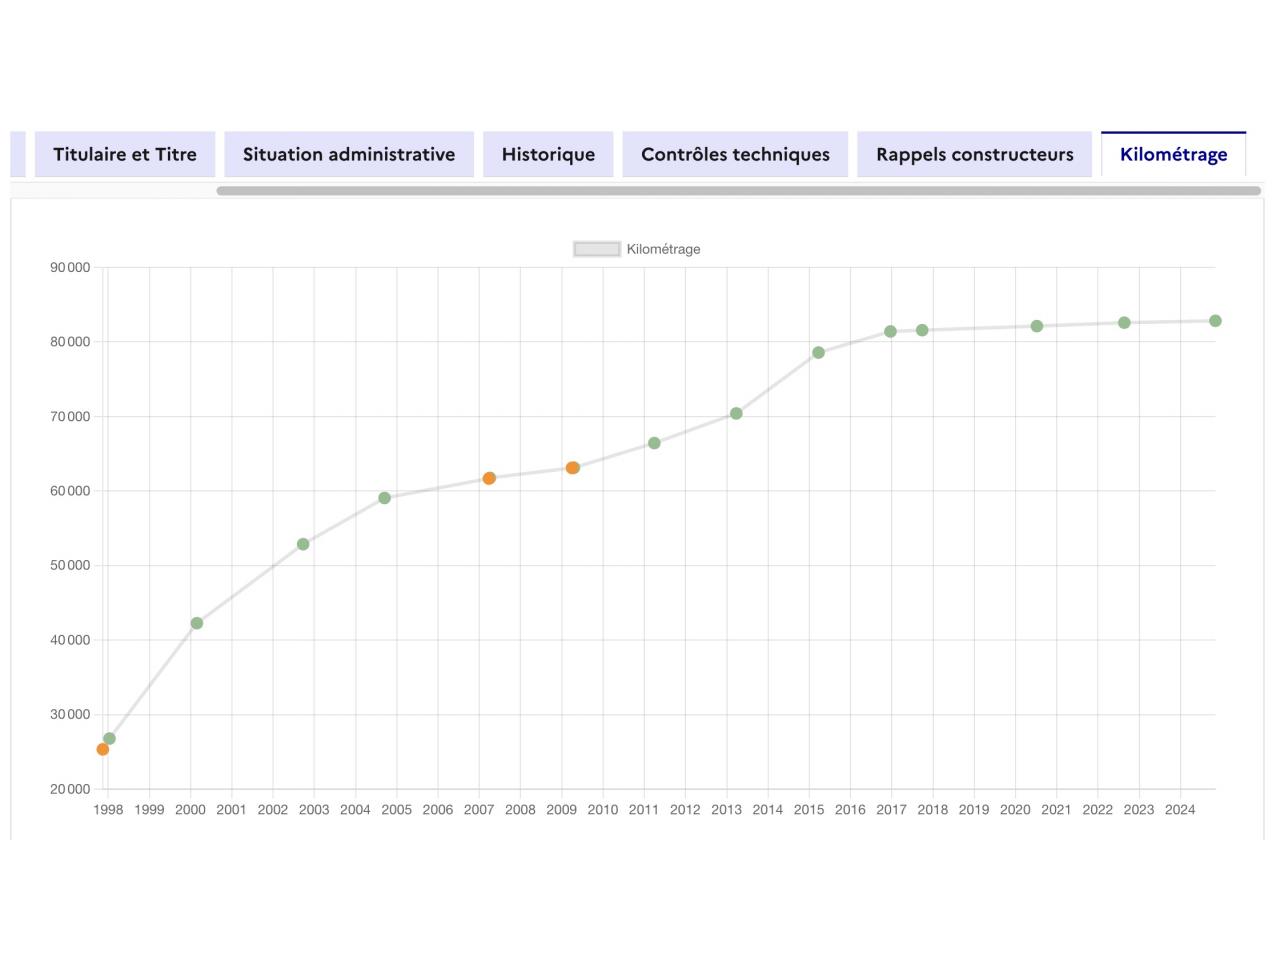1280x960 pixels.
Task: Open the Contrôles techniques tab
Action: coord(735,154)
